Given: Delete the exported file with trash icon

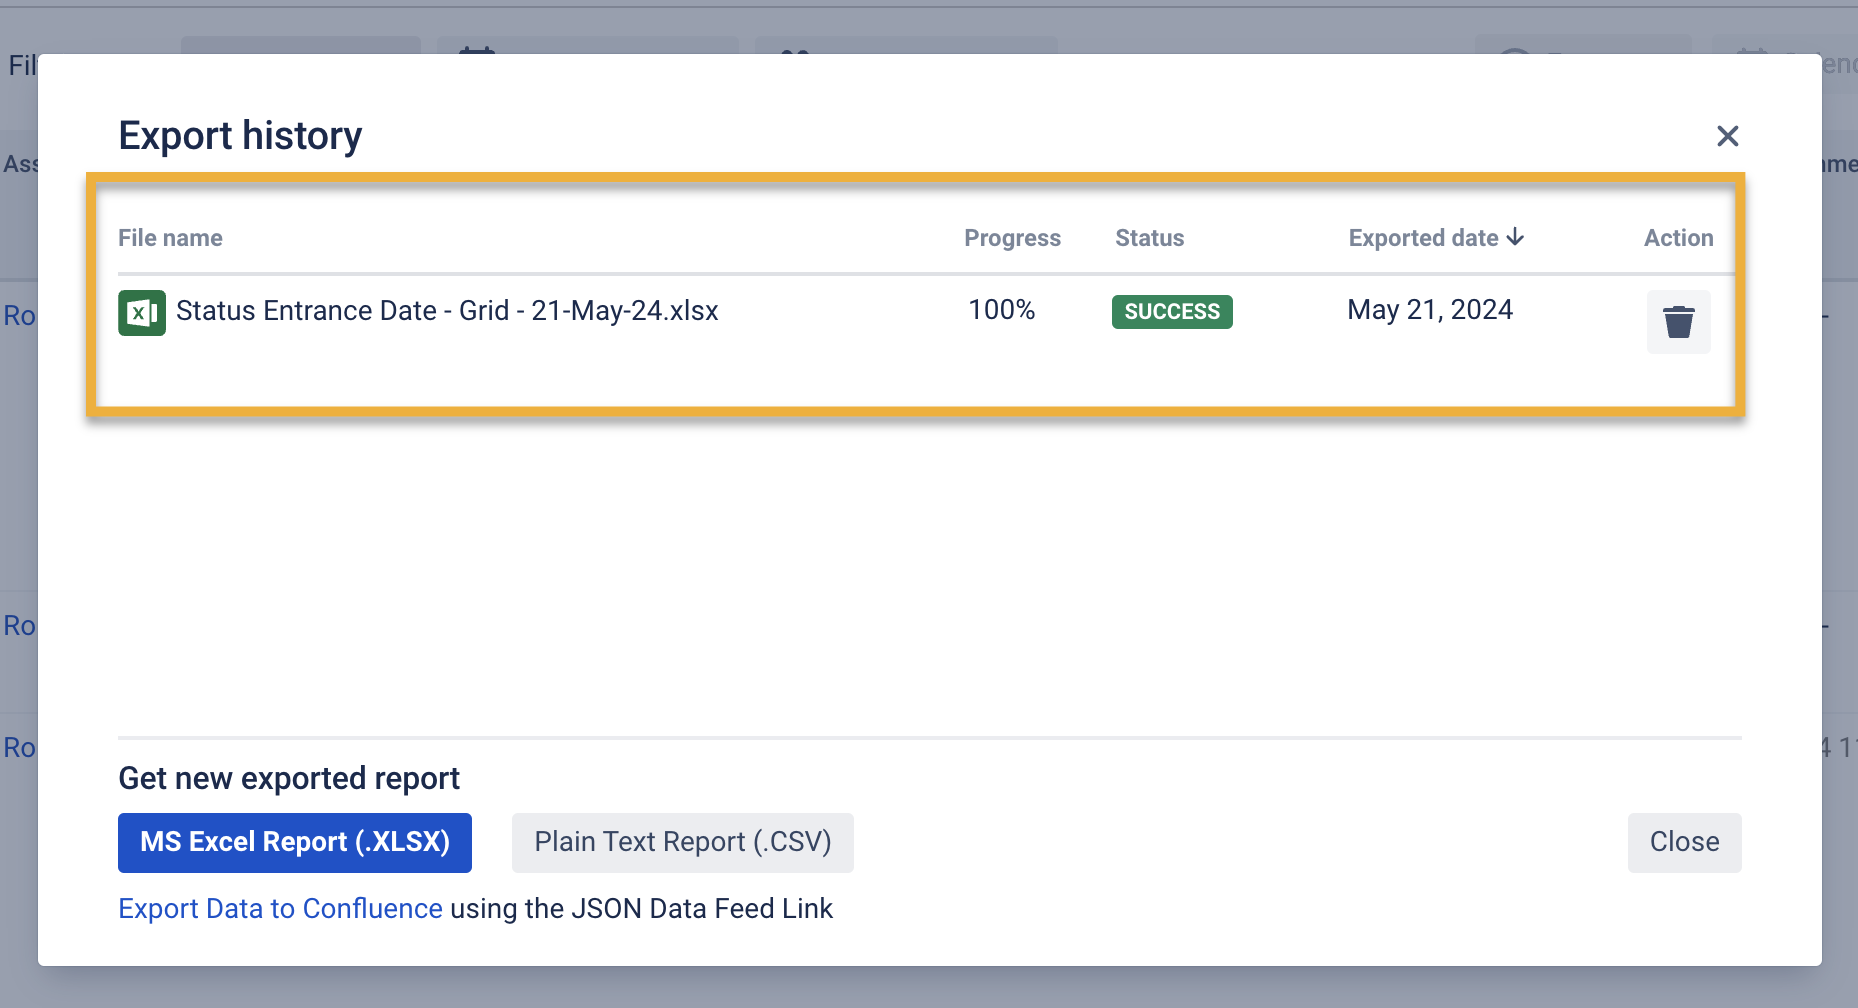Looking at the screenshot, I should (1678, 322).
